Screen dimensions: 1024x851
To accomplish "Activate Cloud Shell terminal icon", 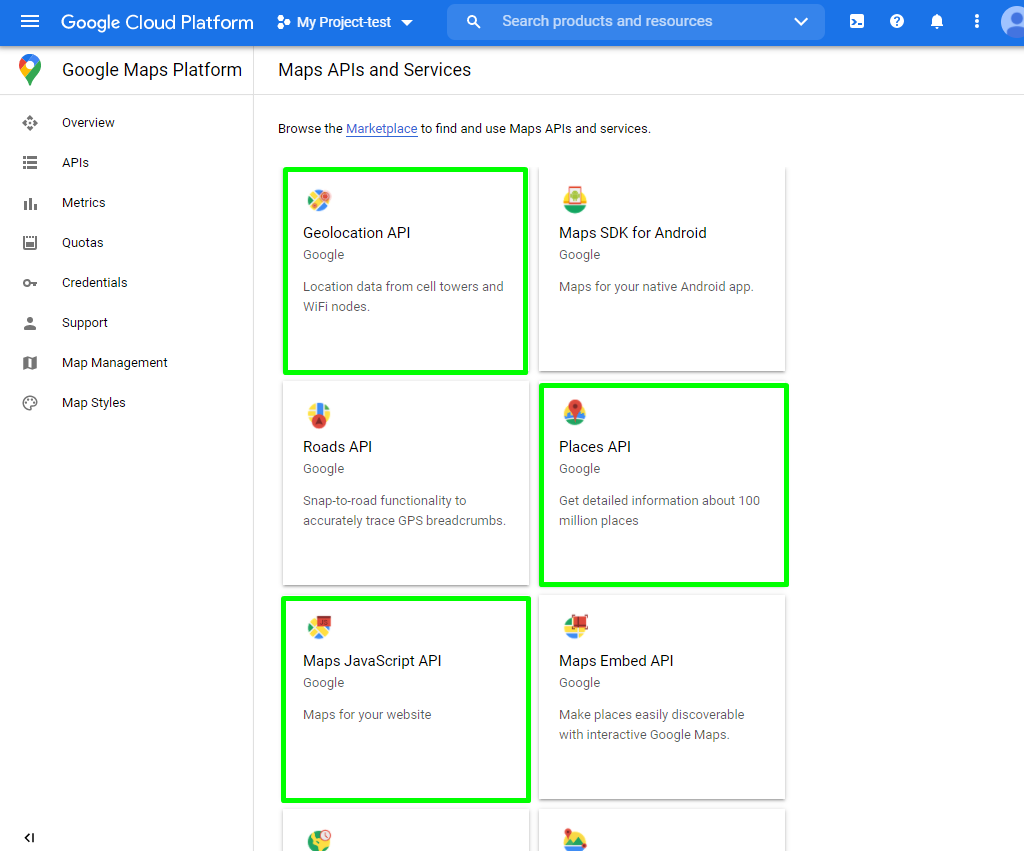I will [857, 22].
